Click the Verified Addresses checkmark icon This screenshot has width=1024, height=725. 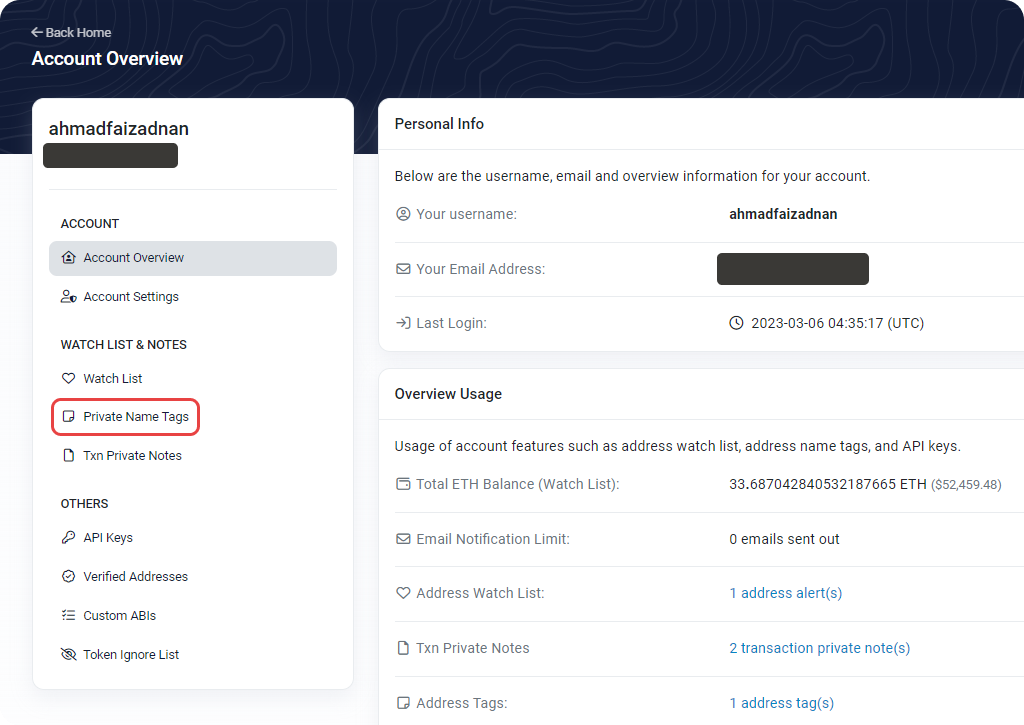69,577
